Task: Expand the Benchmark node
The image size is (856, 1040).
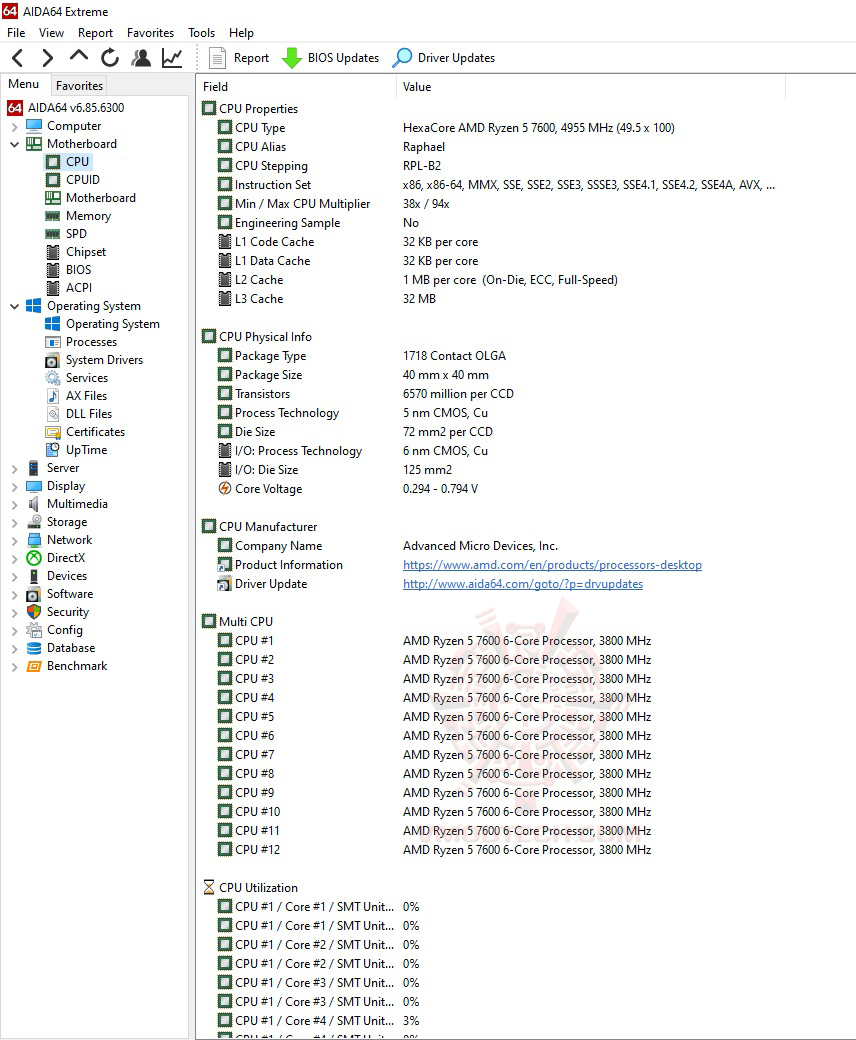Action: [15, 666]
